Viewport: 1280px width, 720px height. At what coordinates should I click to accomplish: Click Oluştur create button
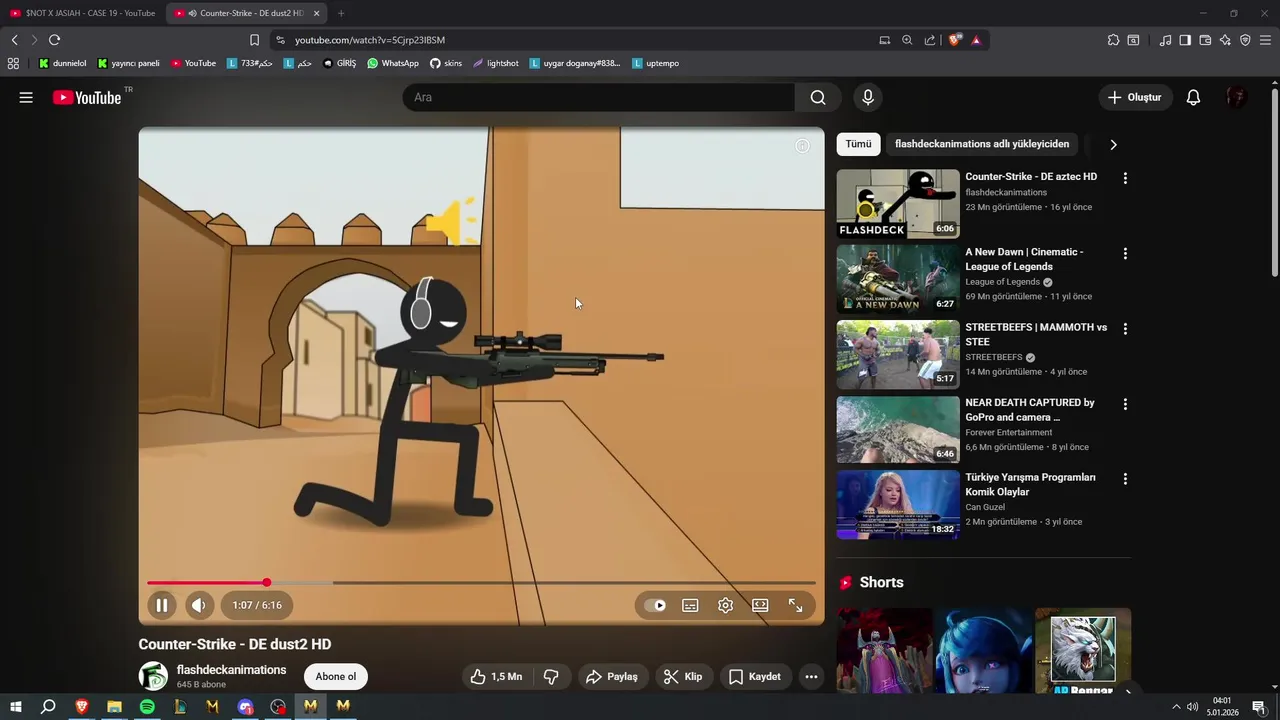pyautogui.click(x=1135, y=97)
